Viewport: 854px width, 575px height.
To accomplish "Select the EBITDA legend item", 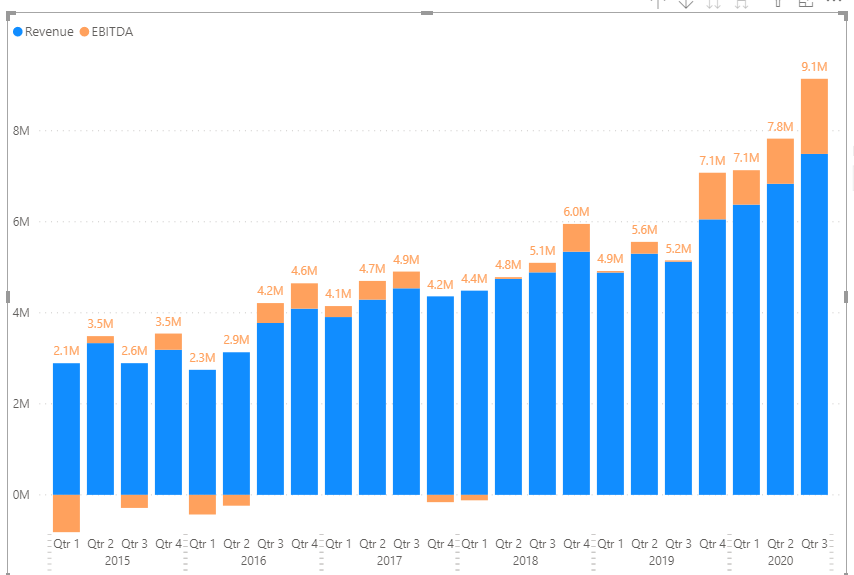I will point(106,32).
